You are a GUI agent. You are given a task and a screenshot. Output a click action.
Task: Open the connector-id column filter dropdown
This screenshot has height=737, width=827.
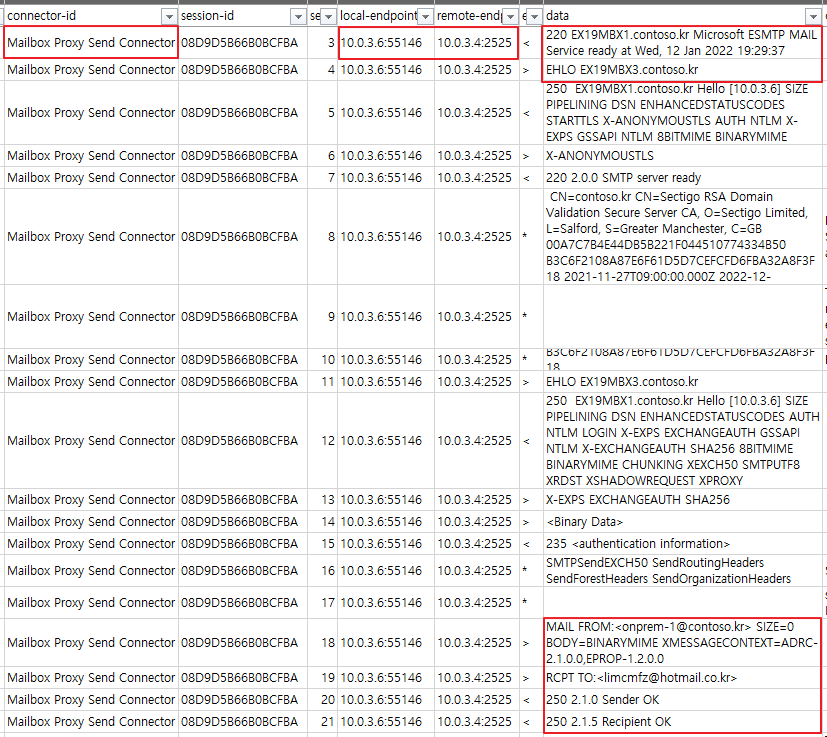pos(169,17)
